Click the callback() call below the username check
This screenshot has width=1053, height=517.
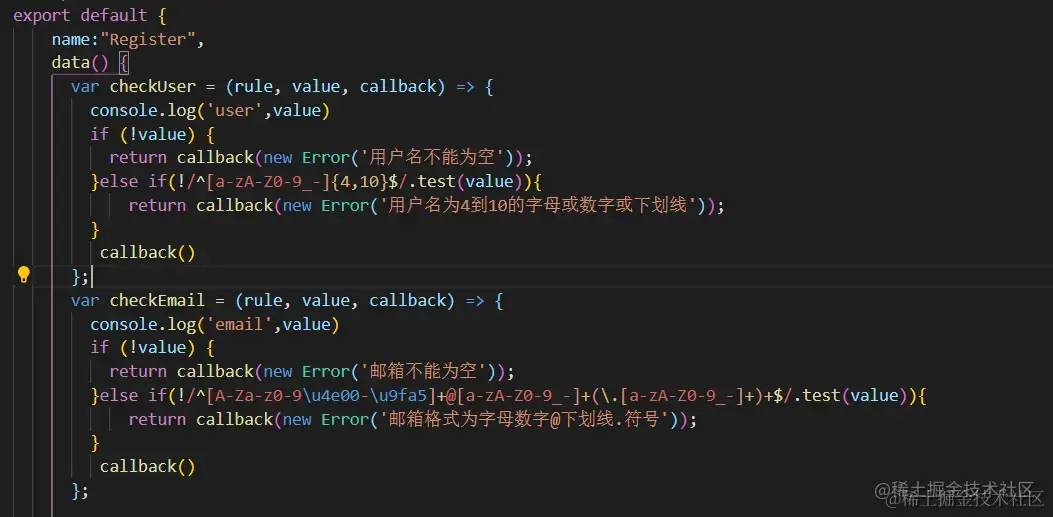point(148,252)
